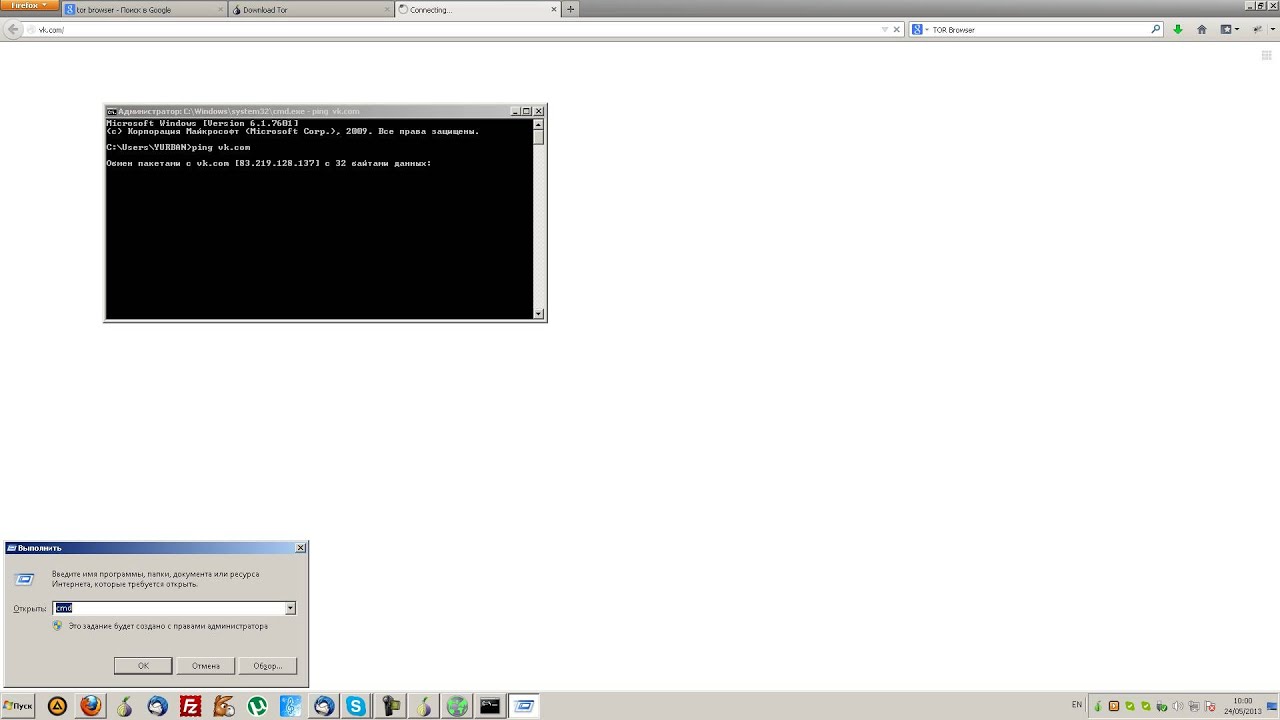Expand the add-on toolbar dropdown arrow
1280x720 pixels.
click(x=1273, y=30)
